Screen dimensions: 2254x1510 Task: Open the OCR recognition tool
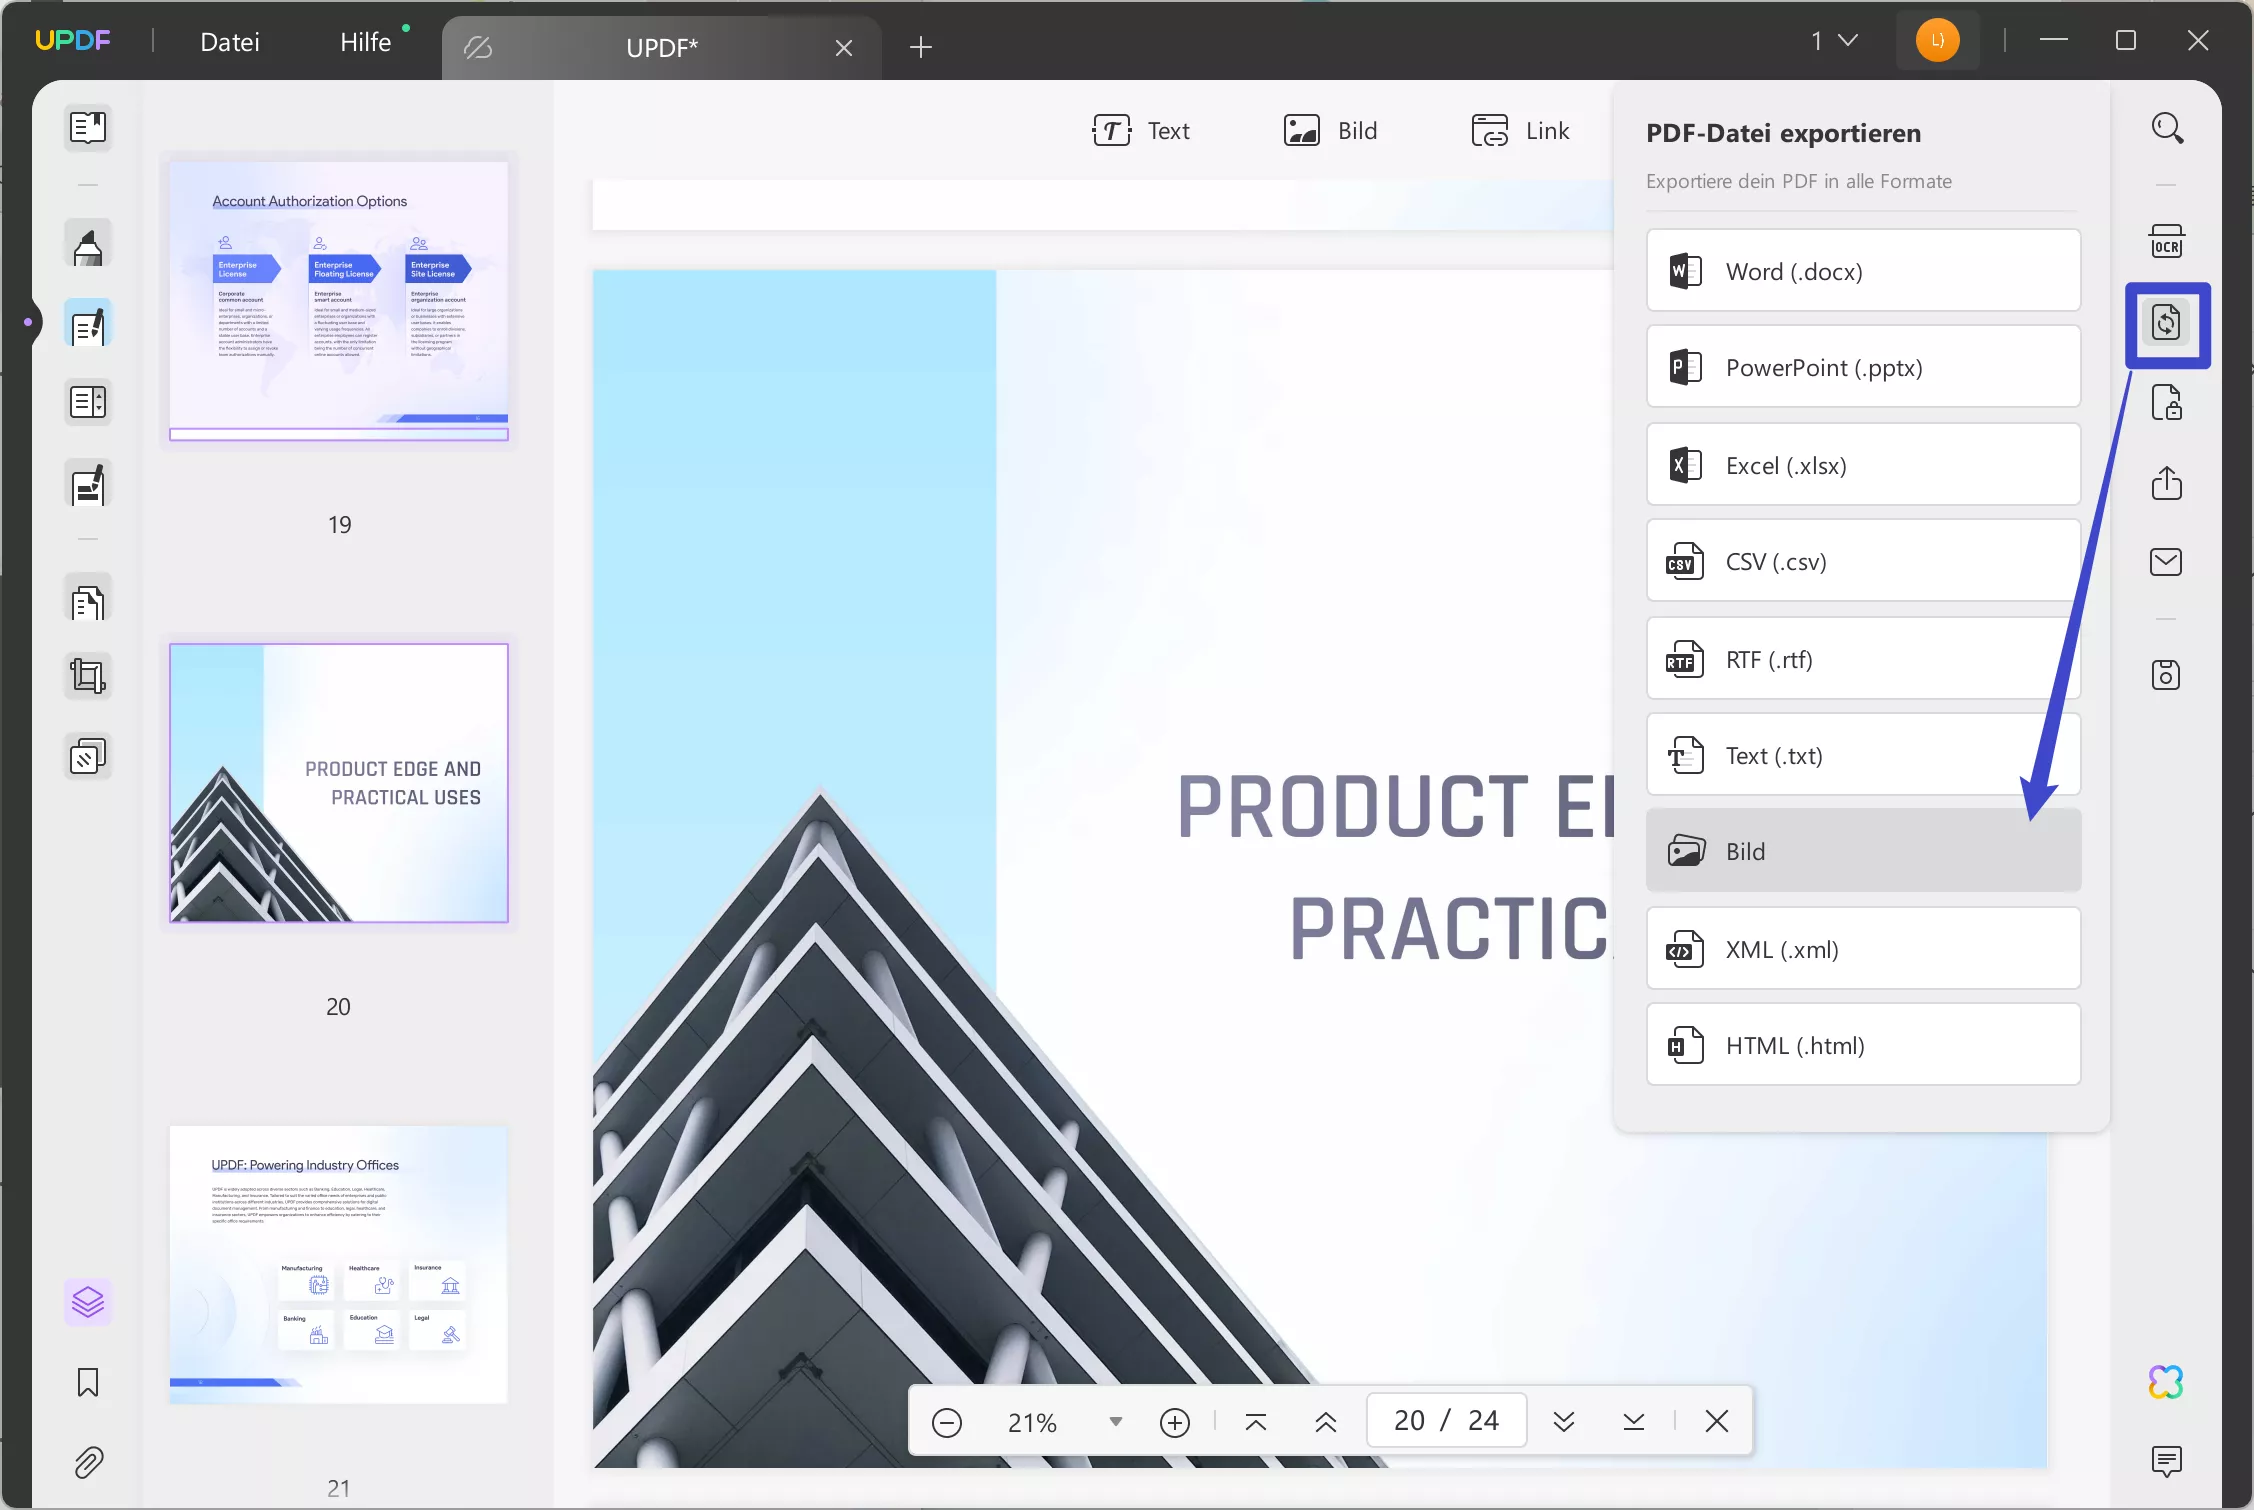2166,242
